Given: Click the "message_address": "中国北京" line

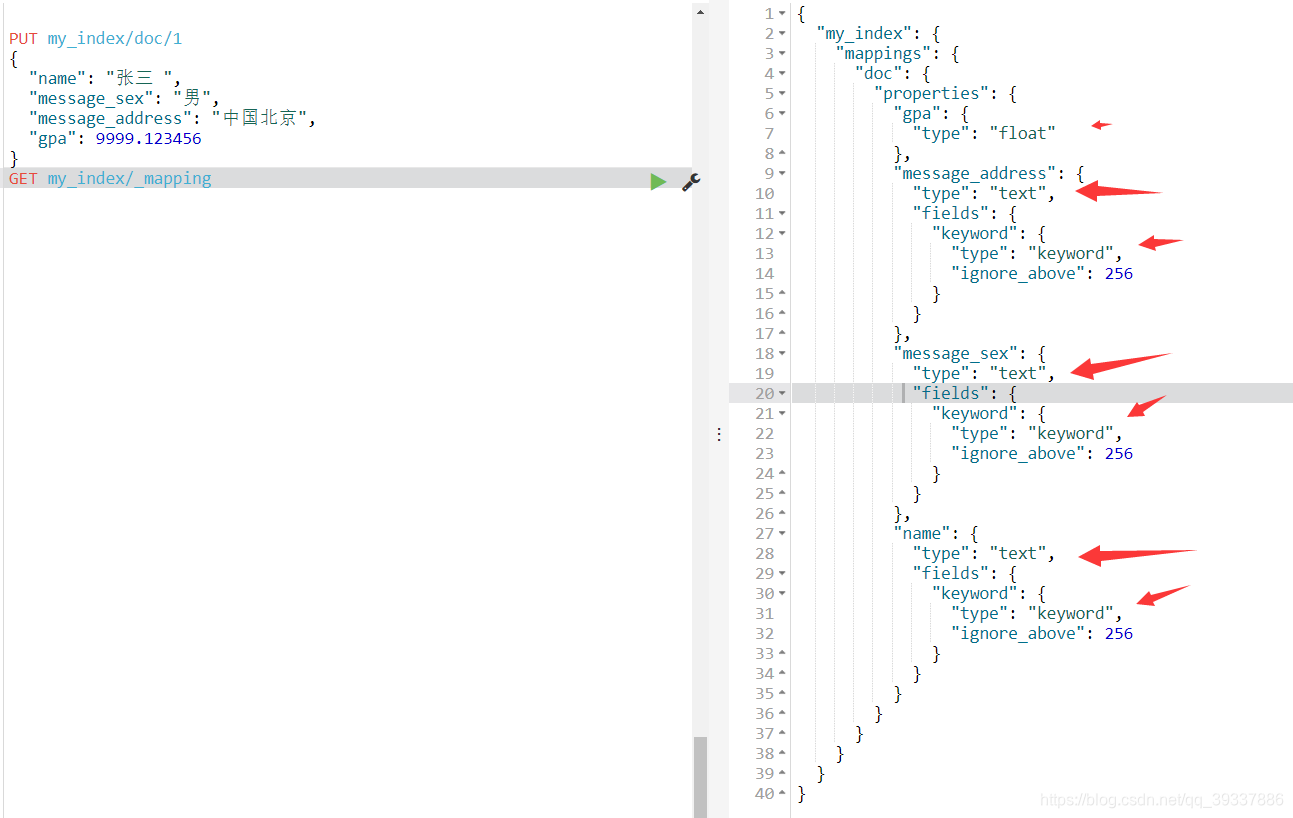Looking at the screenshot, I should tap(172, 119).
